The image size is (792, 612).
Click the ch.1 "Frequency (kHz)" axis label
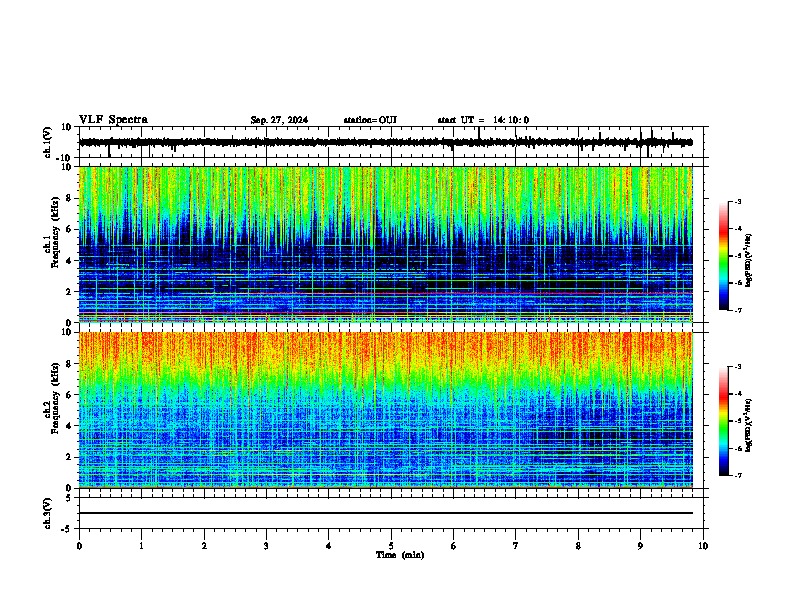click(56, 232)
